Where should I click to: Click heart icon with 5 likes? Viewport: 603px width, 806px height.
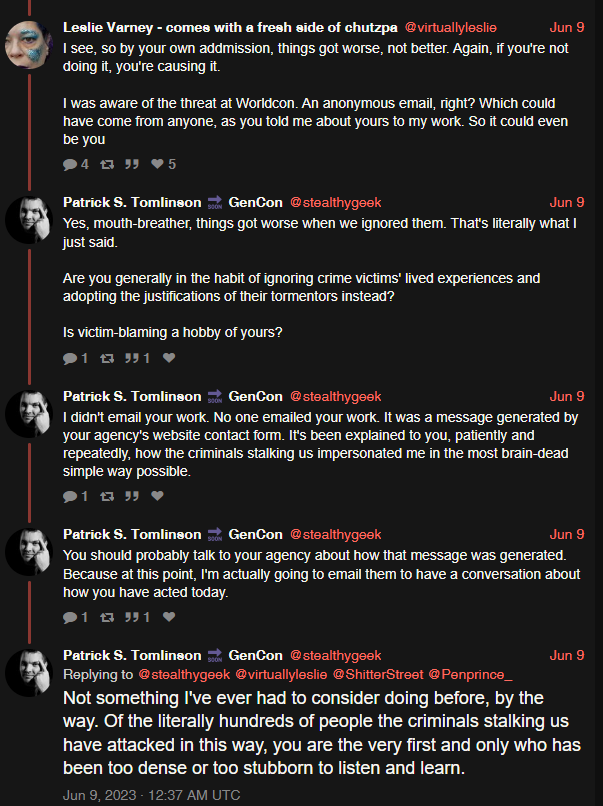157,164
